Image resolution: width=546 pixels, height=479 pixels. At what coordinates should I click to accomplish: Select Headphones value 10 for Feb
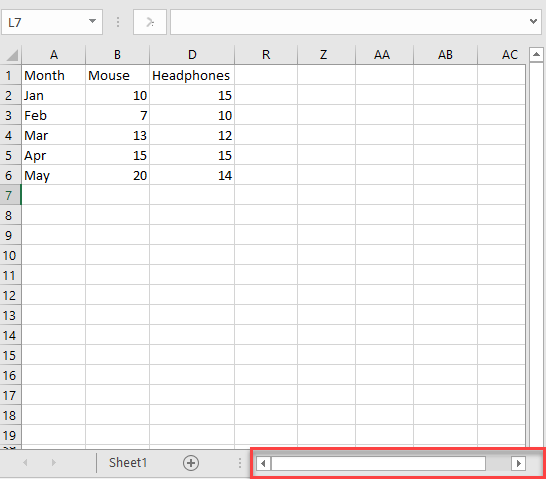[192, 115]
